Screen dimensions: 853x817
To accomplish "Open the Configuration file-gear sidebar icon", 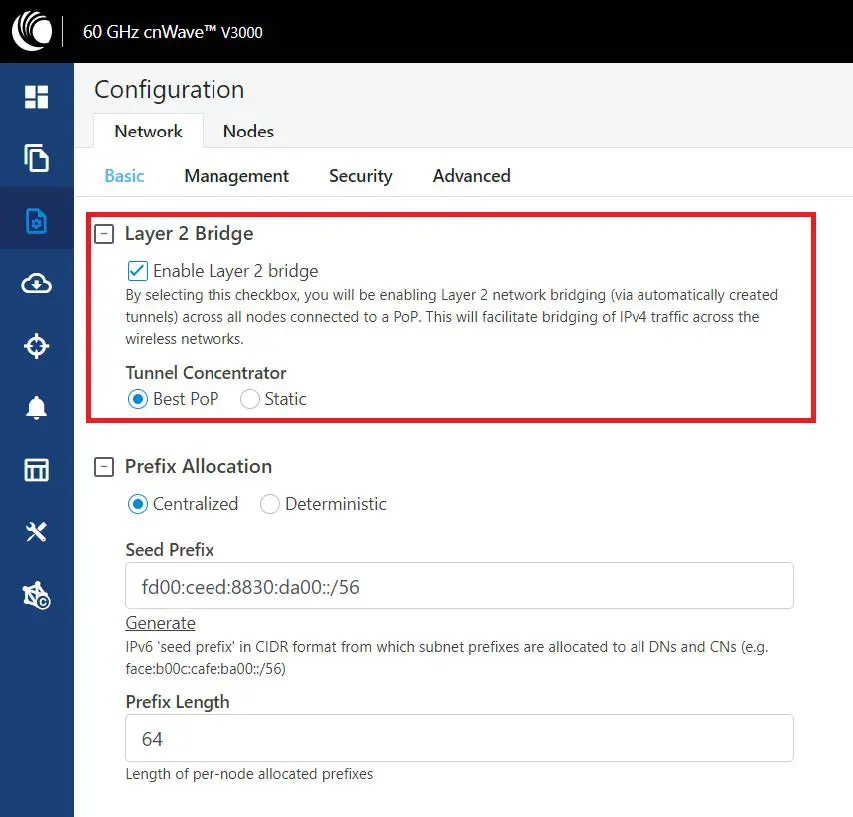I will [37, 221].
